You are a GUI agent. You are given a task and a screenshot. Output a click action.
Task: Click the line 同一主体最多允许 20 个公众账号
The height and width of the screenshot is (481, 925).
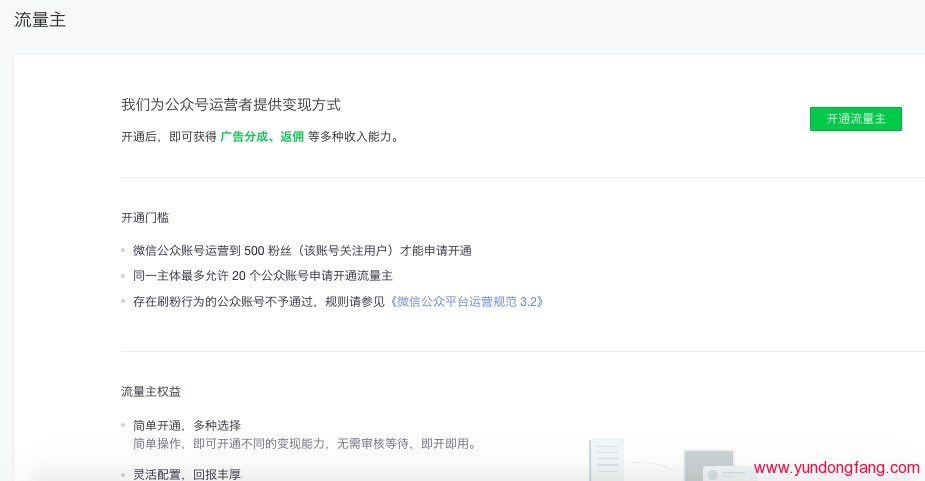pos(263,276)
